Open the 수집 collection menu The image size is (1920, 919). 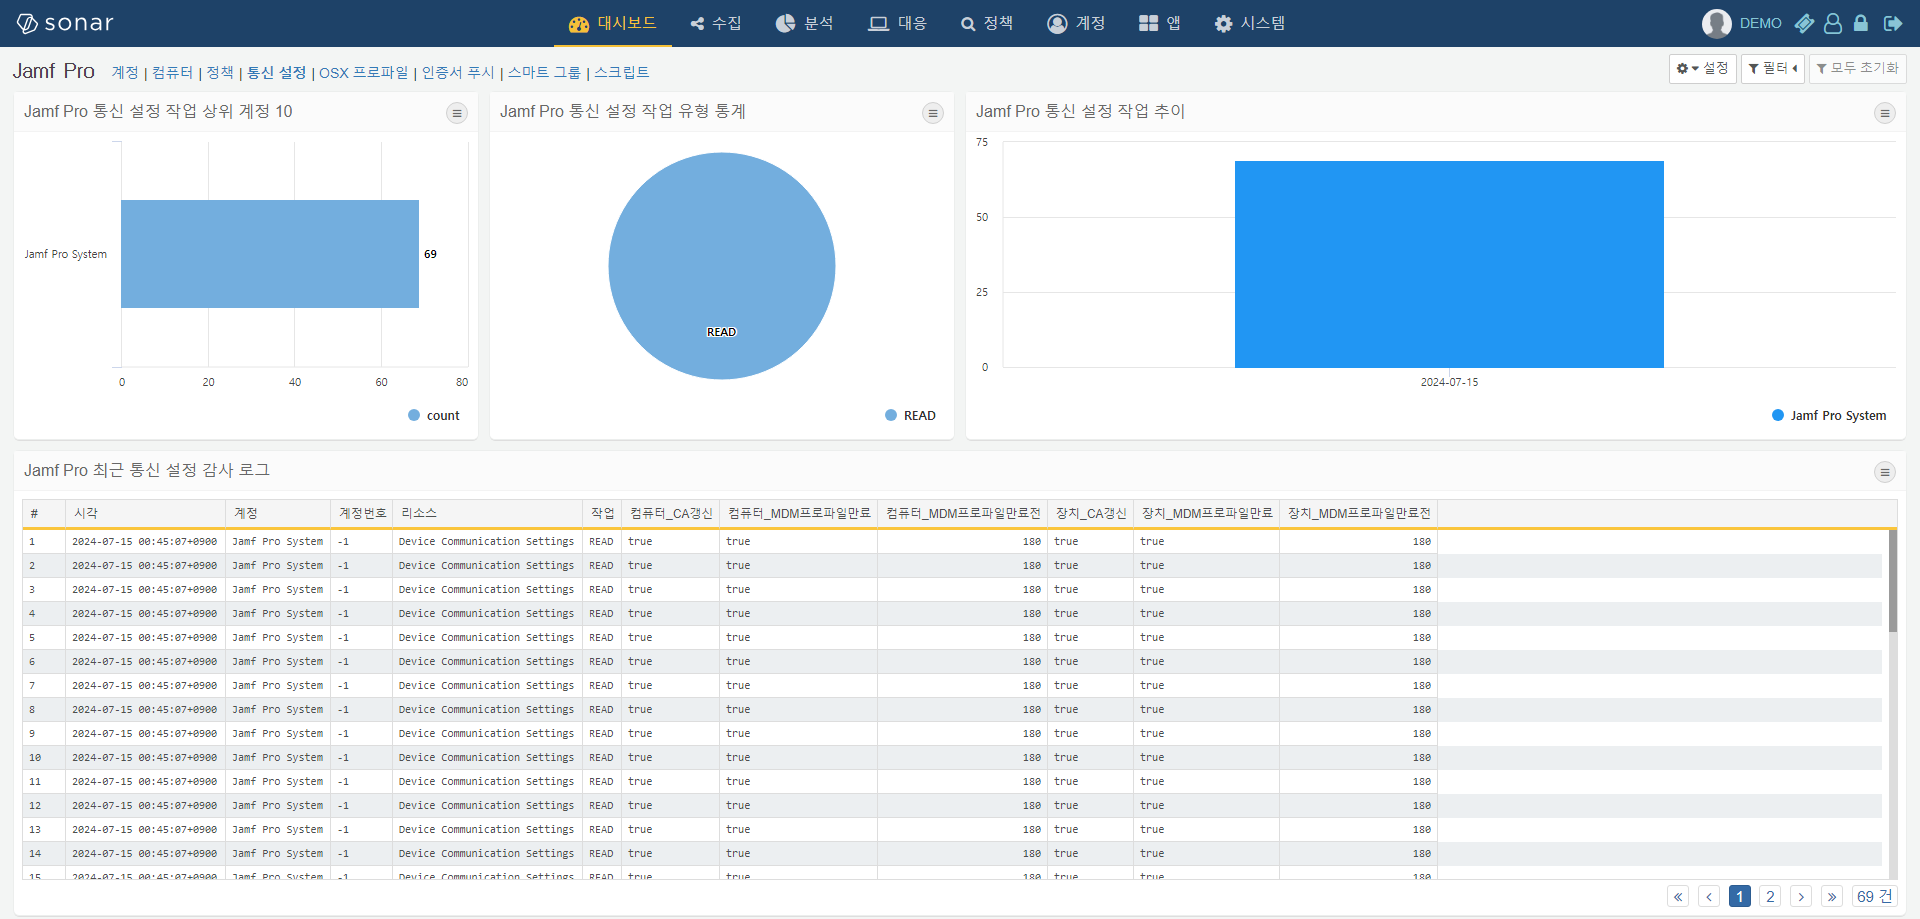(716, 23)
